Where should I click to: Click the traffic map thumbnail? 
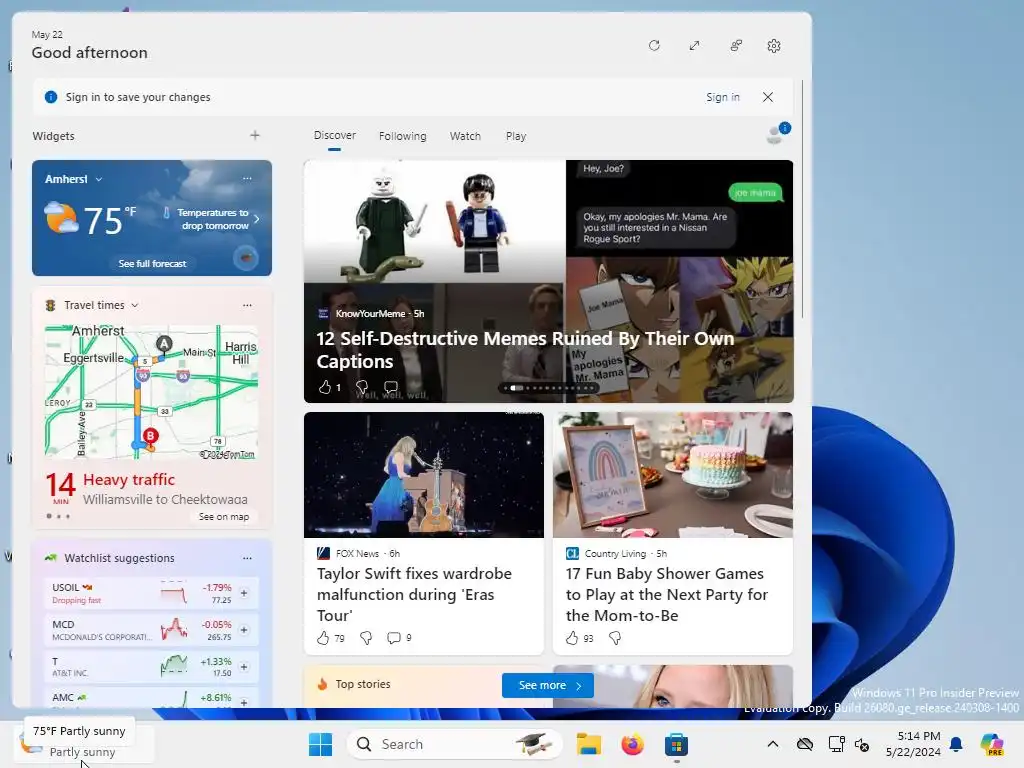pos(152,392)
